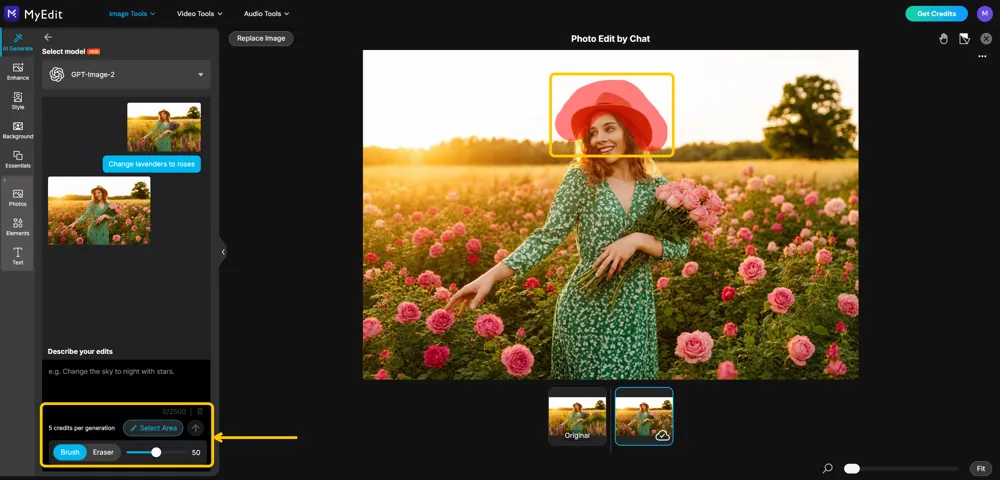Open the AI Generate sidebar tool
This screenshot has height=480, width=1000.
[x=17, y=42]
